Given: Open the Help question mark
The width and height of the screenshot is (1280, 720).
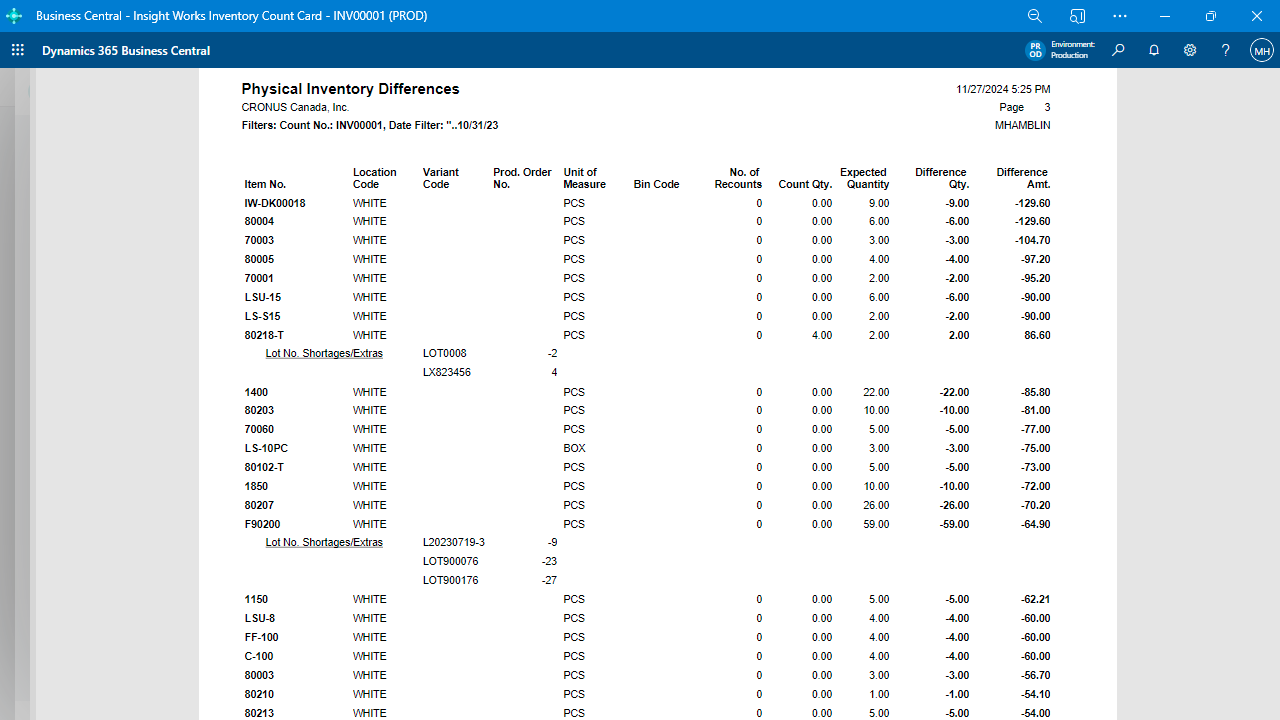Looking at the screenshot, I should pos(1225,50).
